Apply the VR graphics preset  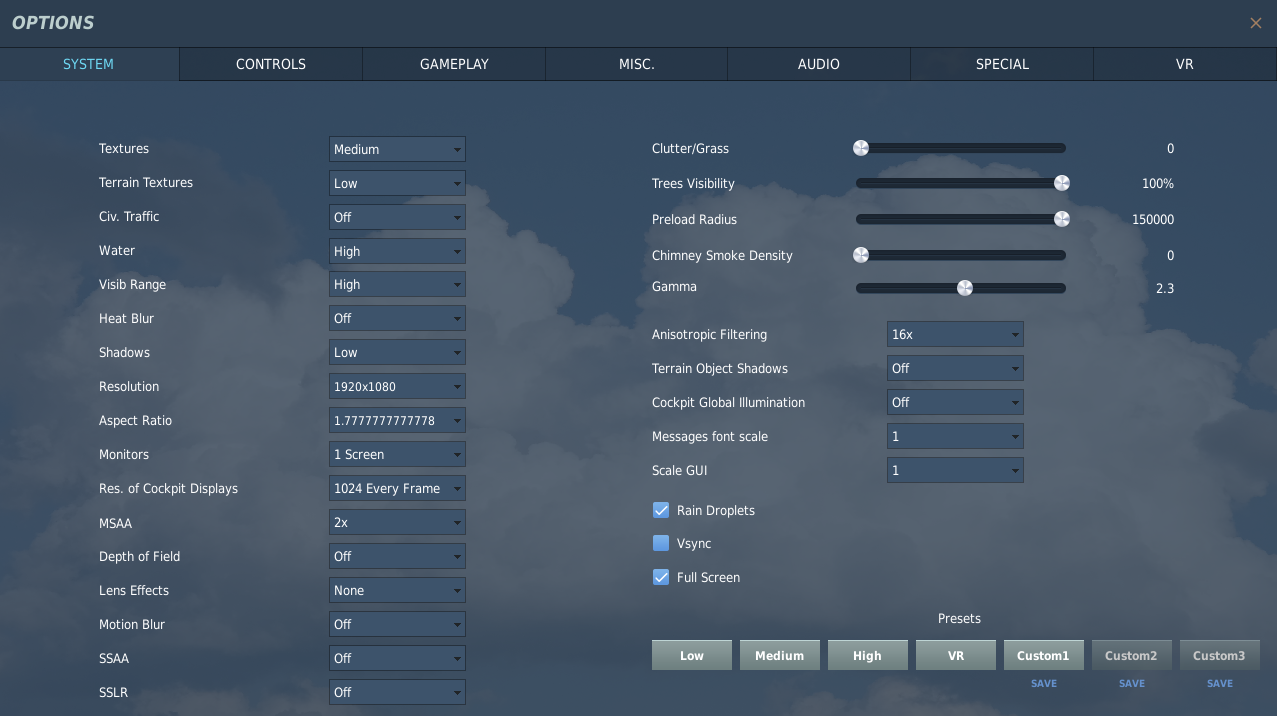tap(956, 655)
